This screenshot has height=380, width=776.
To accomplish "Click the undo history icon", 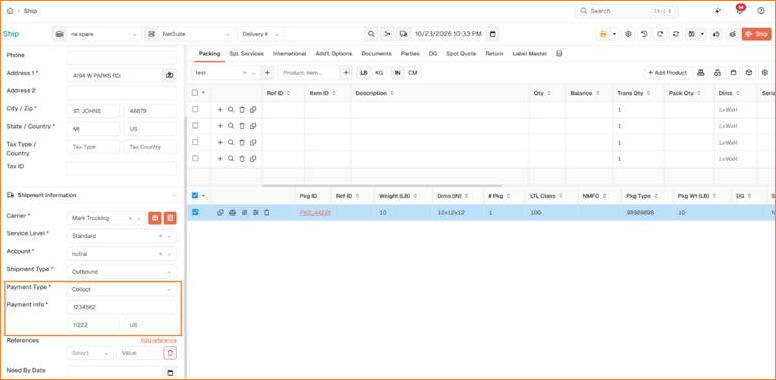I will tap(644, 34).
